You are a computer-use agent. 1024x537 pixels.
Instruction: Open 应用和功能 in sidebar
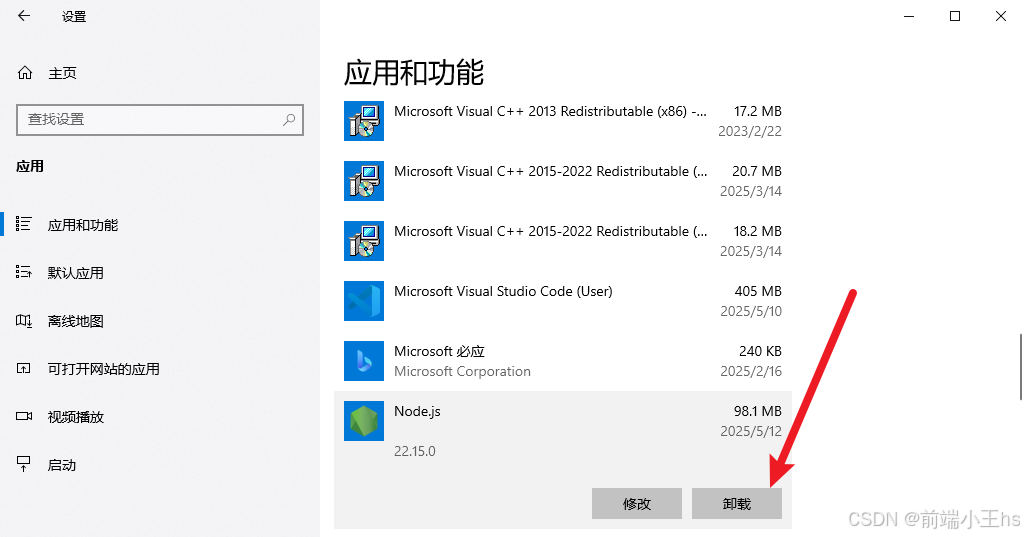(82, 225)
